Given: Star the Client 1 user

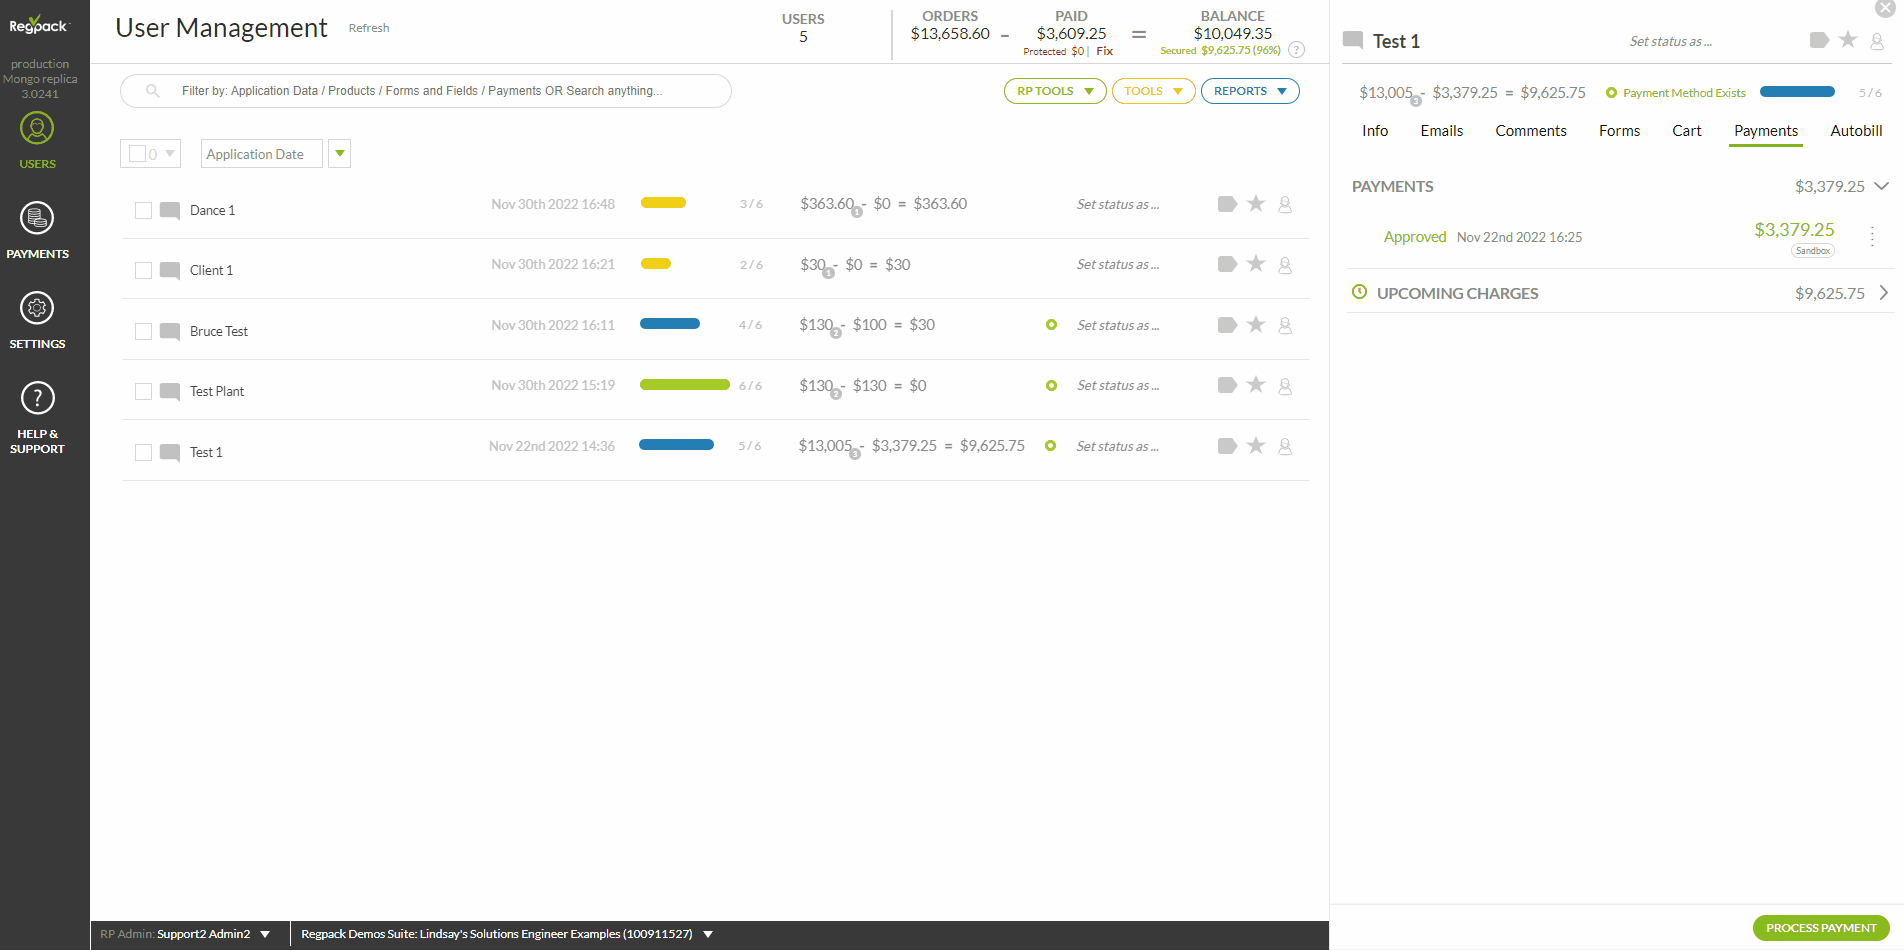Looking at the screenshot, I should point(1256,263).
